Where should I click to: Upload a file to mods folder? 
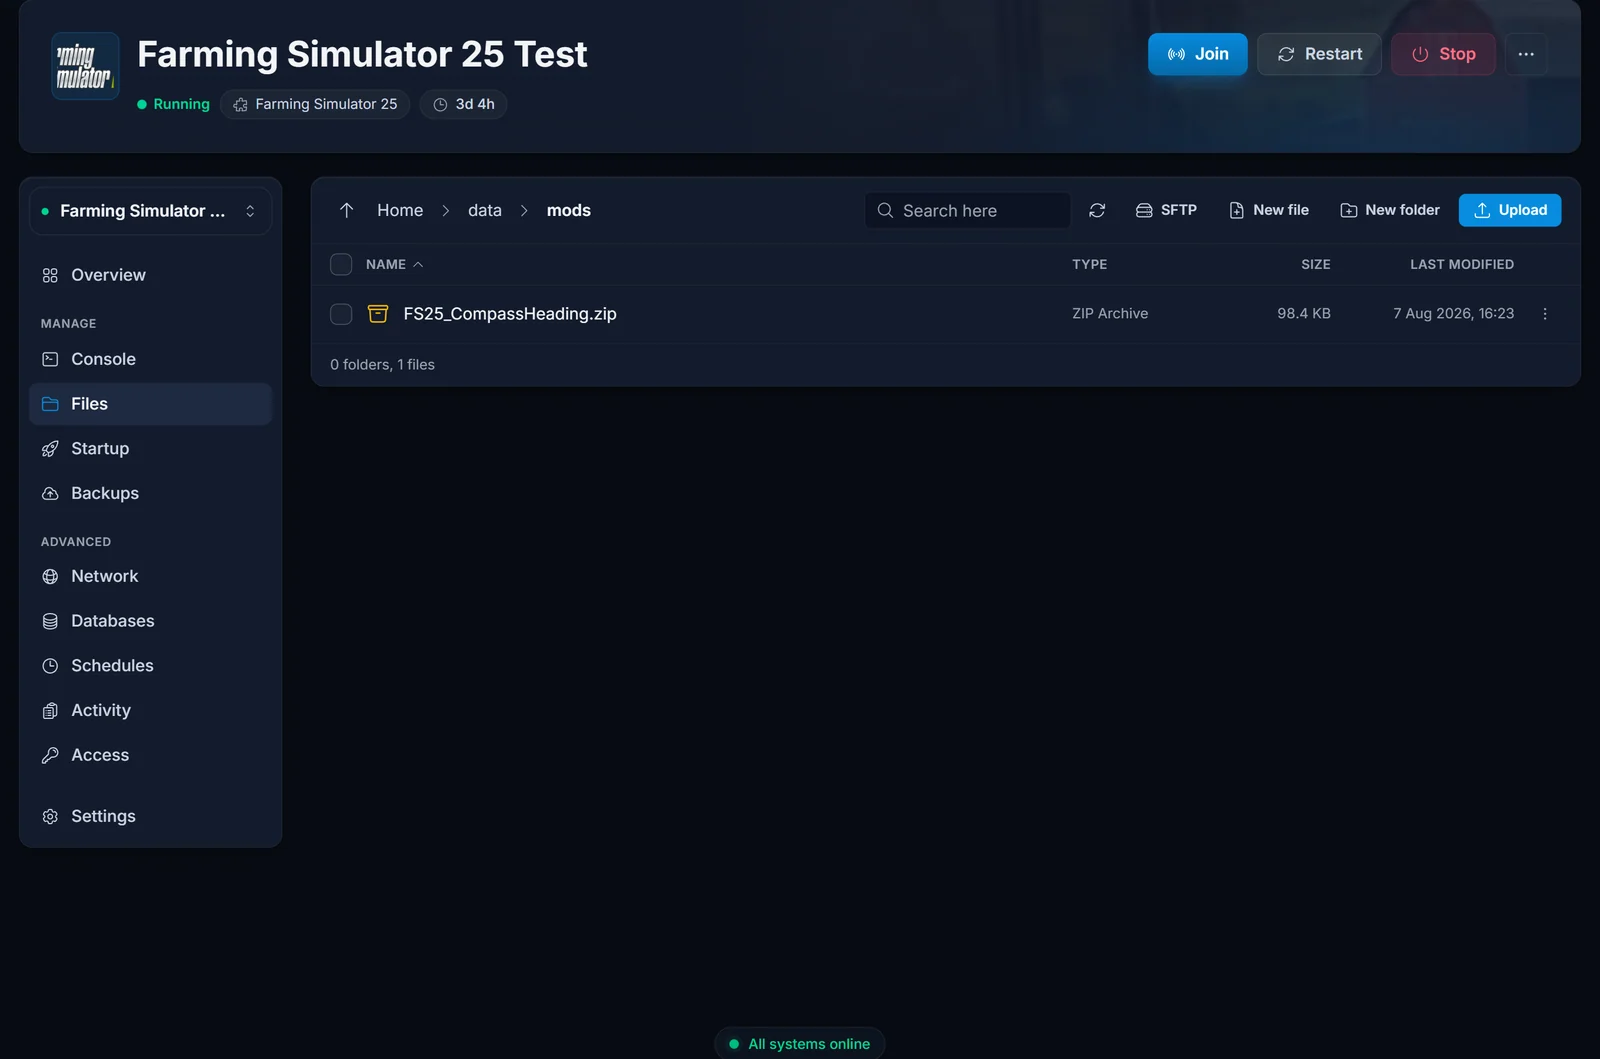1510,210
